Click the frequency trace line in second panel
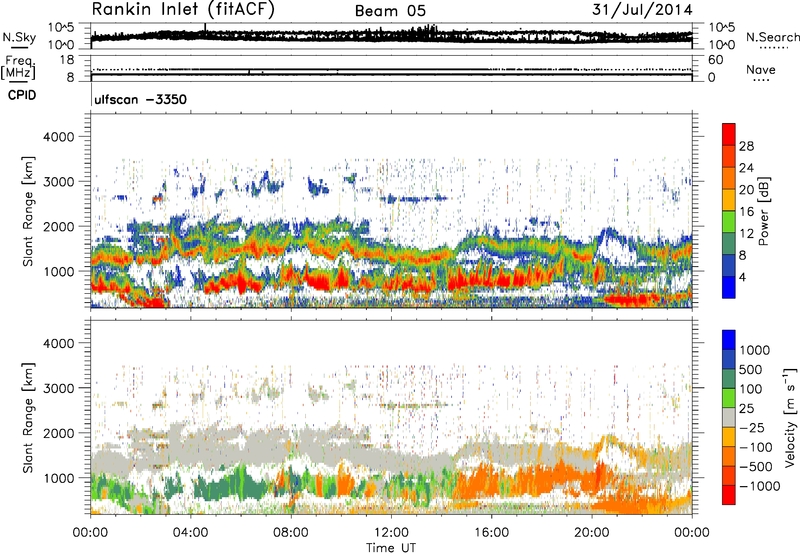800x554 pixels. pyautogui.click(x=391, y=75)
